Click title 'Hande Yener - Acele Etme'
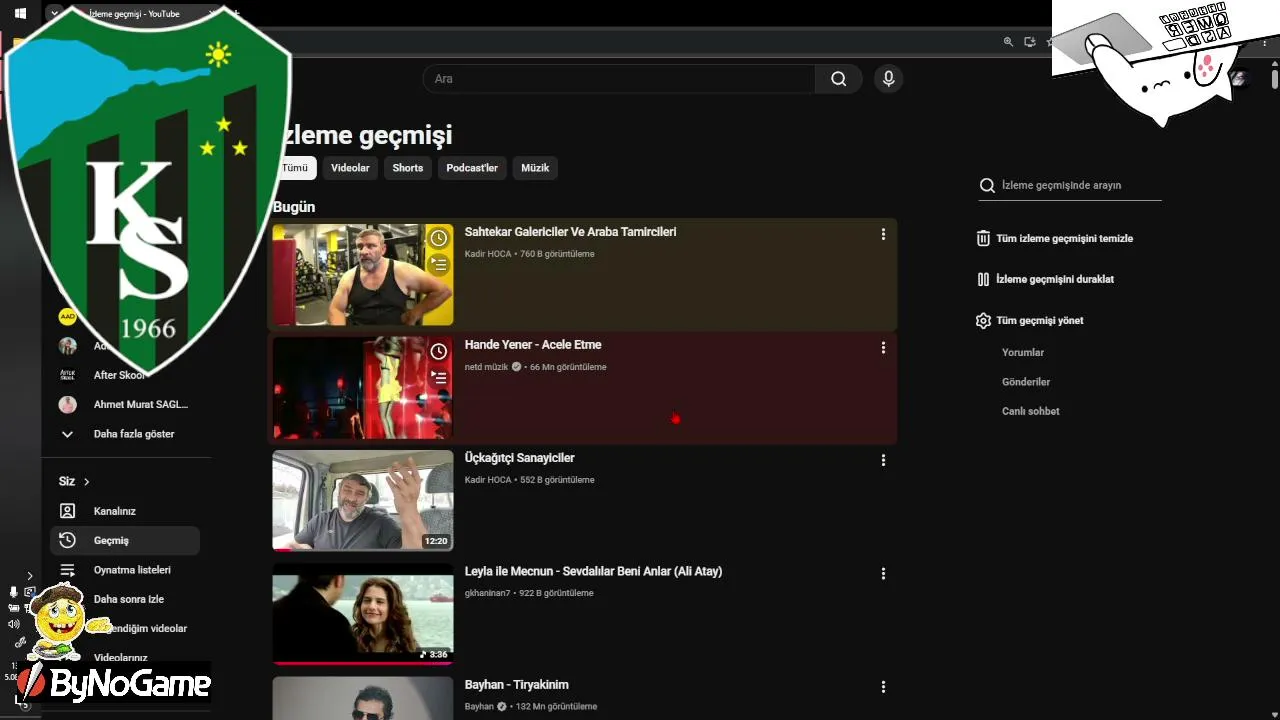The image size is (1280, 720). click(x=533, y=345)
